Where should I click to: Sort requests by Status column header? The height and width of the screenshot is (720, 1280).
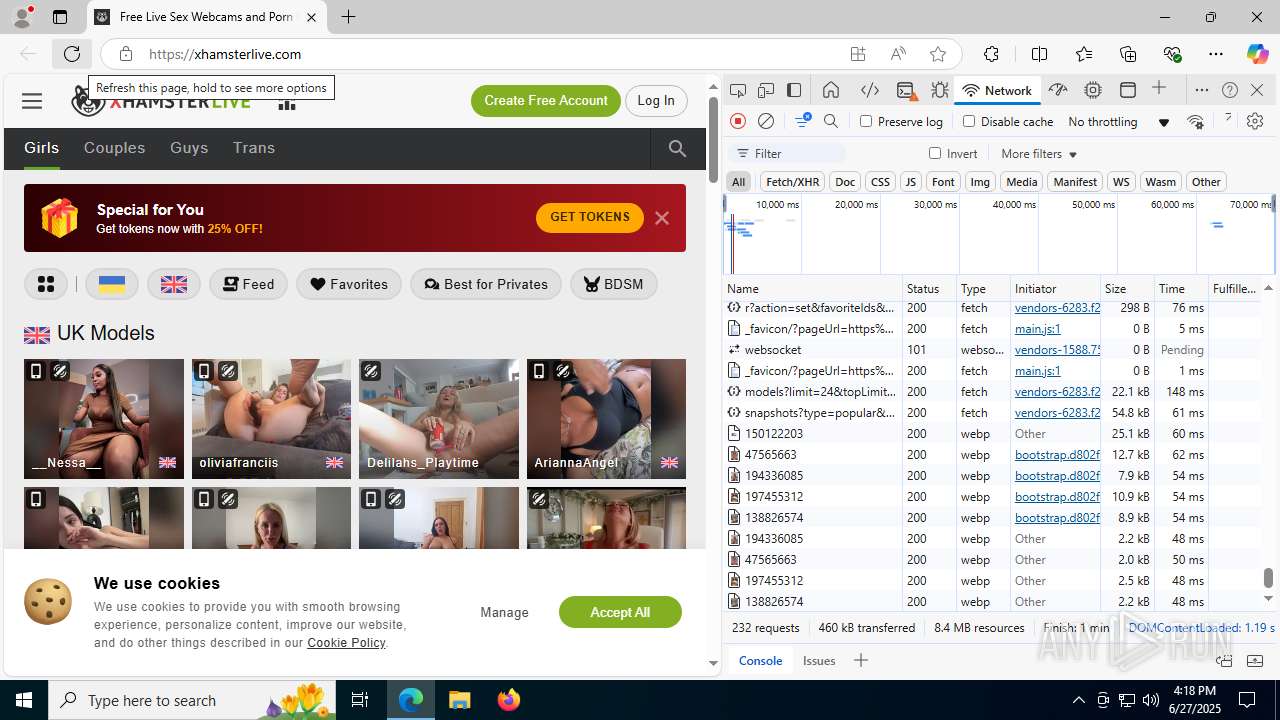(929, 288)
